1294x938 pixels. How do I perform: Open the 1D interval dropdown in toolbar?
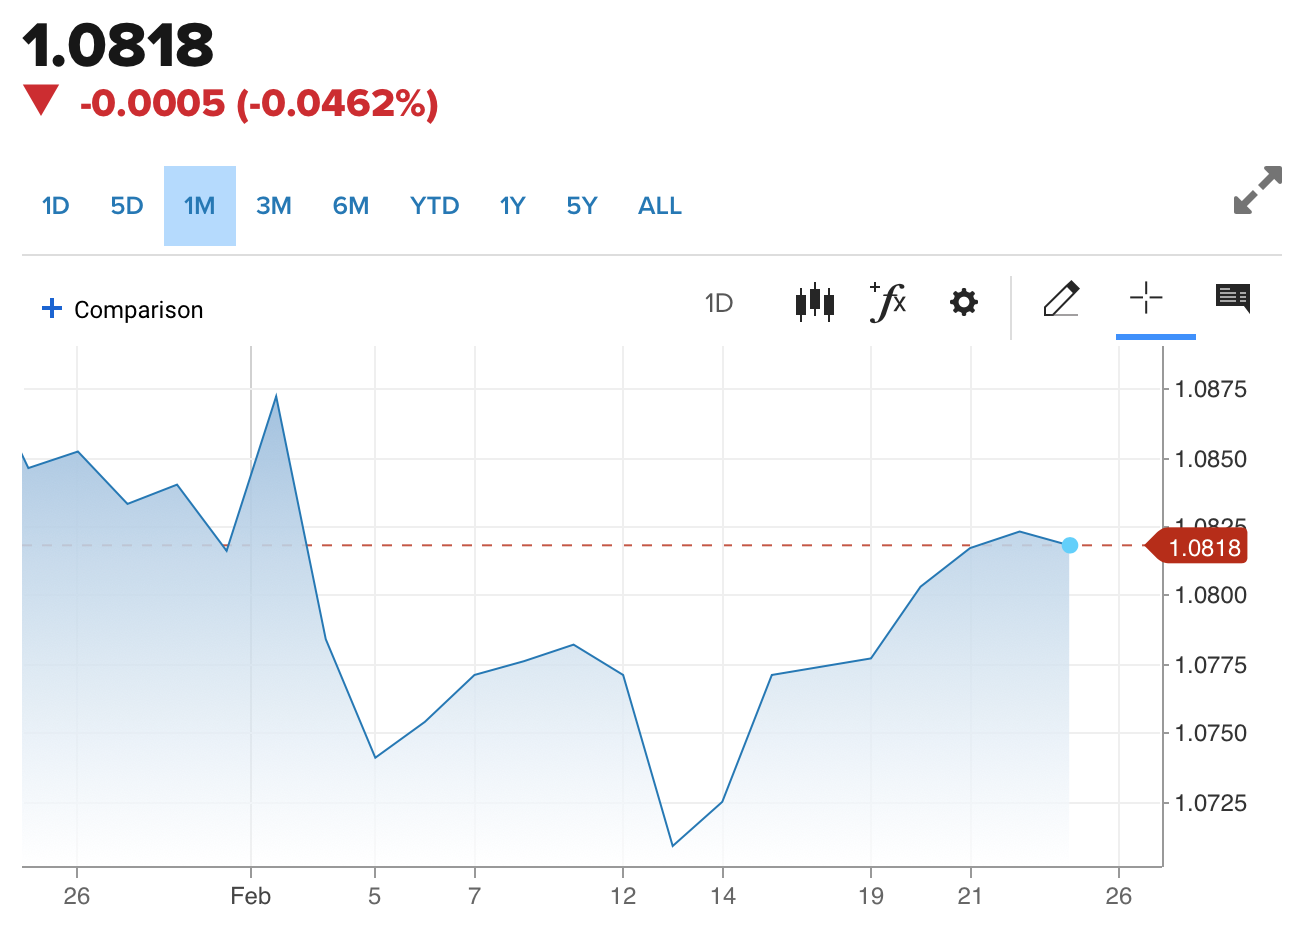click(719, 303)
